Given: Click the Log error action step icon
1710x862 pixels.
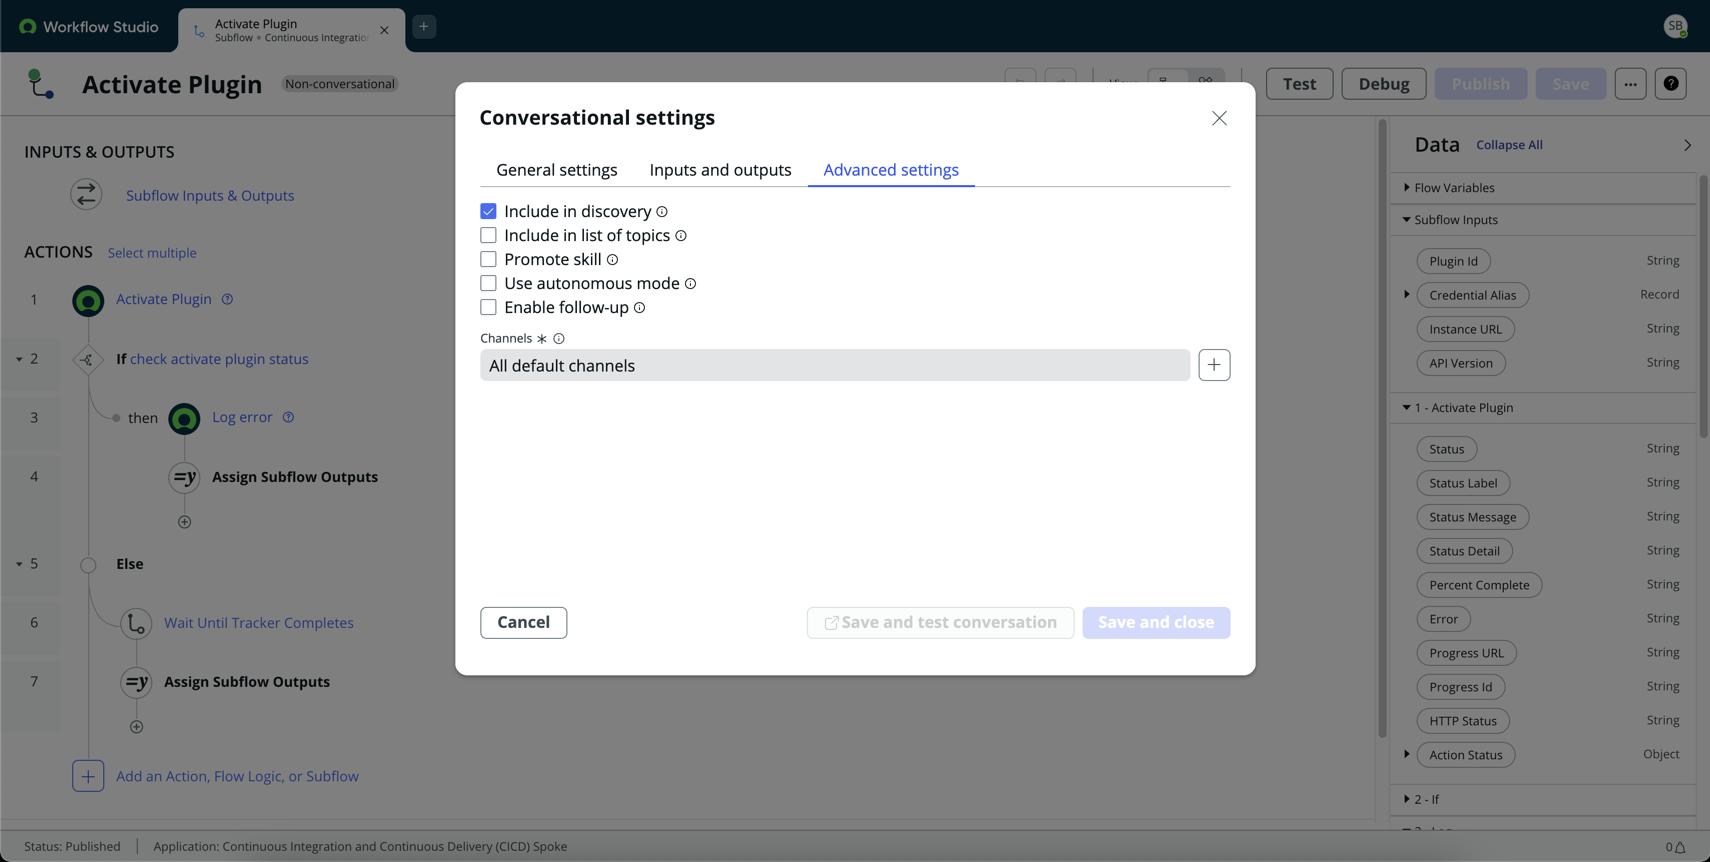Looking at the screenshot, I should 184,418.
